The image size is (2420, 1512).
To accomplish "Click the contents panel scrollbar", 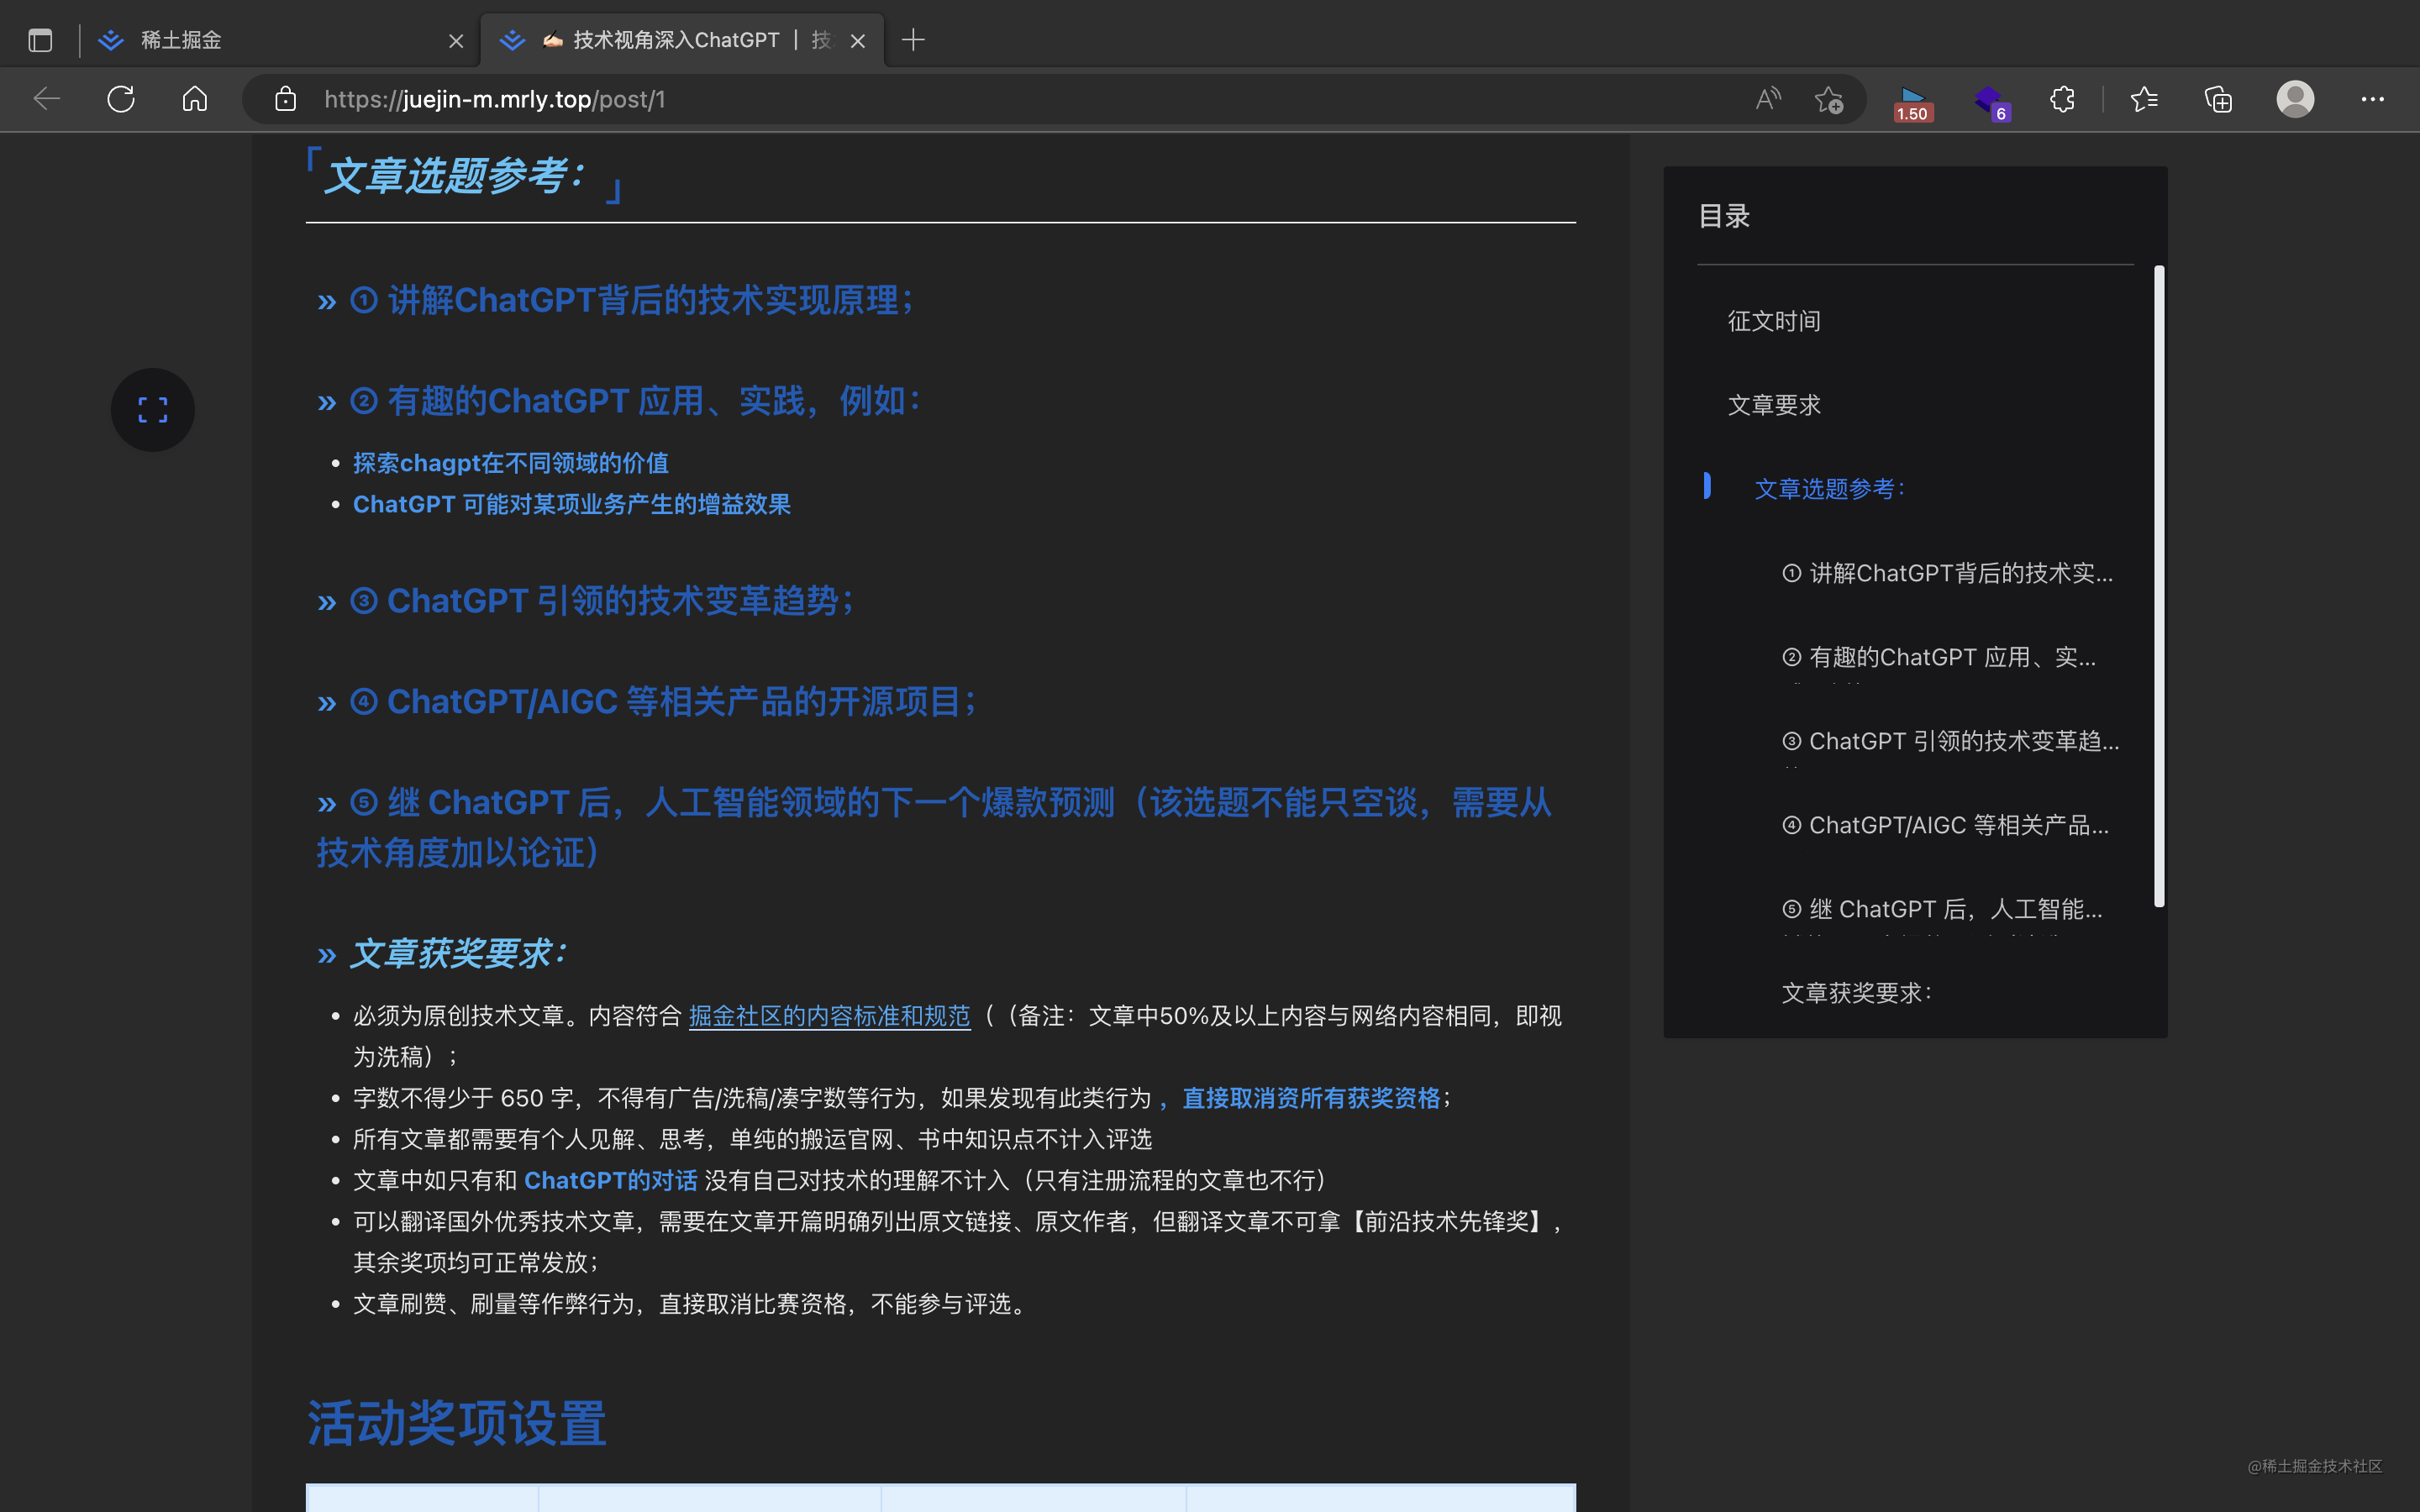I will [2159, 586].
